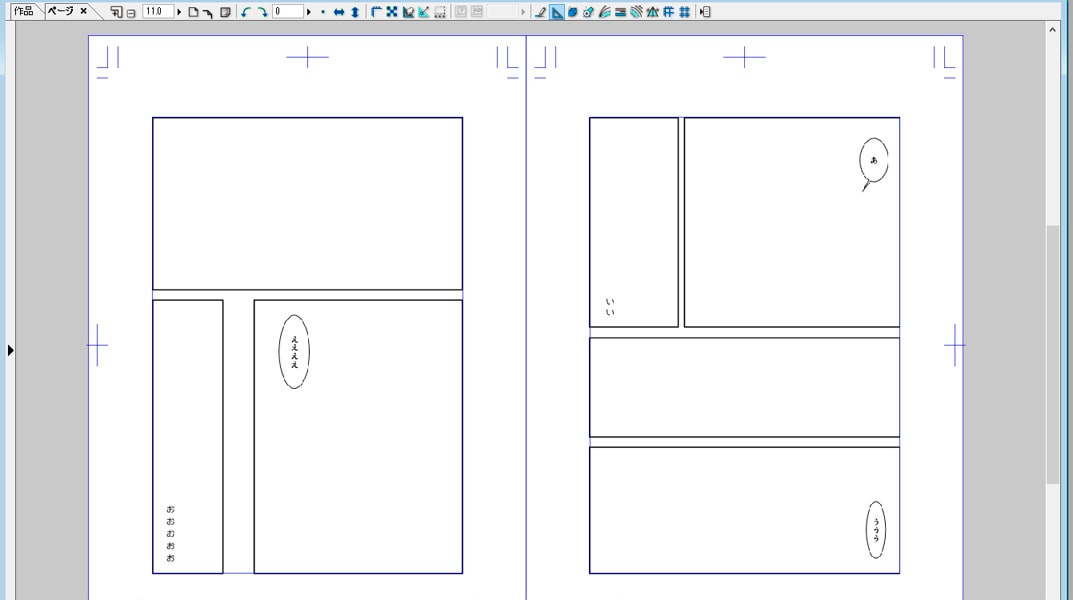Click the rotation angle field showing 0

click(287, 12)
